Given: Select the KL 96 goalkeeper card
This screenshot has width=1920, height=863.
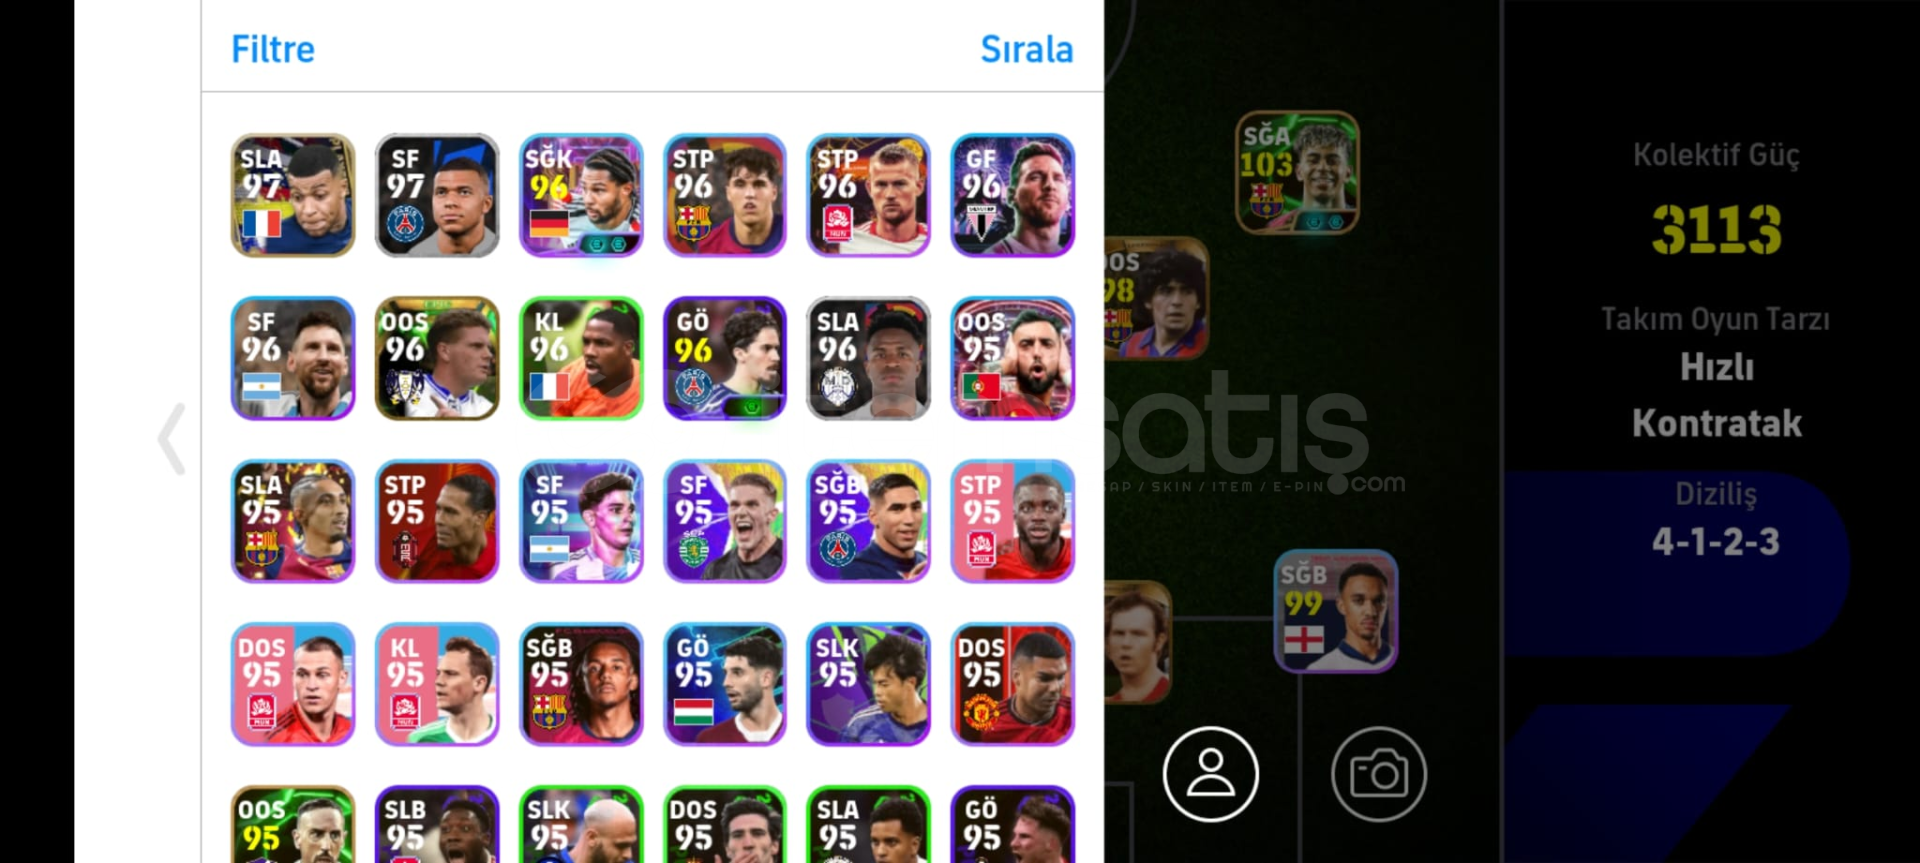Looking at the screenshot, I should pos(581,358).
